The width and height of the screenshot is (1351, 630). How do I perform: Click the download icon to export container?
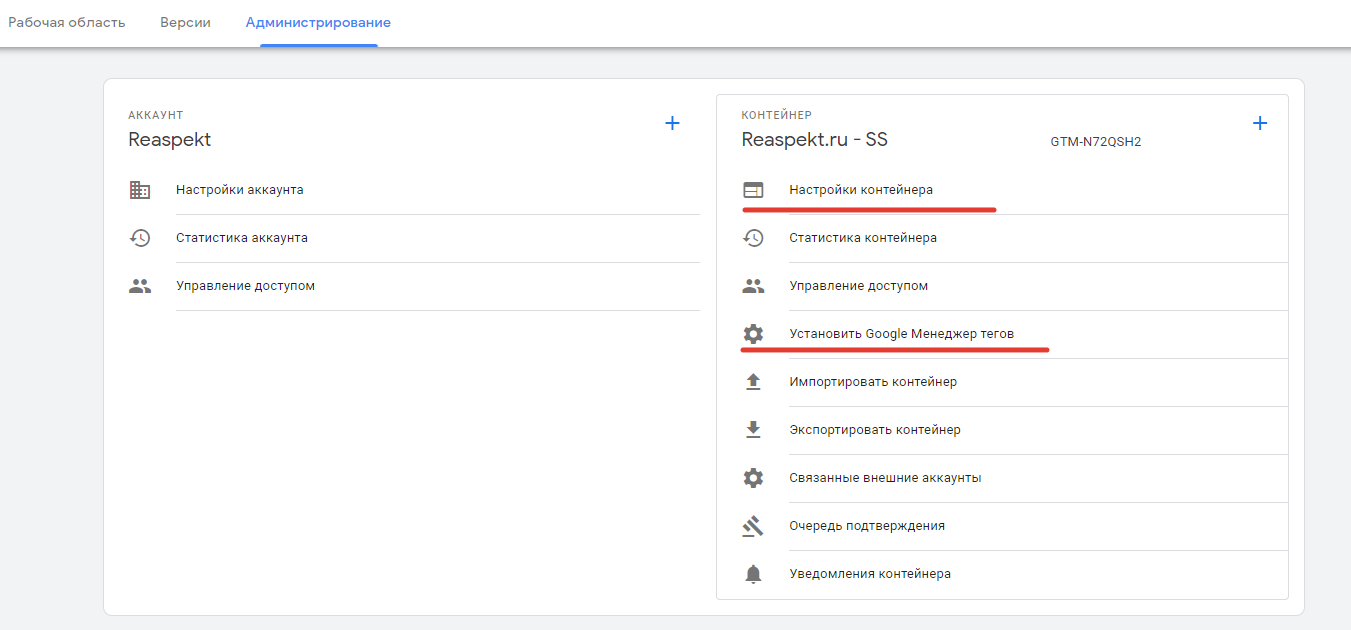tap(753, 430)
